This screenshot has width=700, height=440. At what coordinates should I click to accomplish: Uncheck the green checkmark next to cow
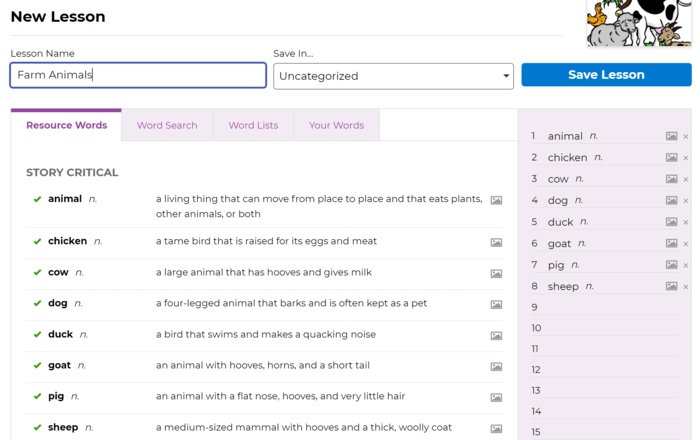[x=37, y=272]
